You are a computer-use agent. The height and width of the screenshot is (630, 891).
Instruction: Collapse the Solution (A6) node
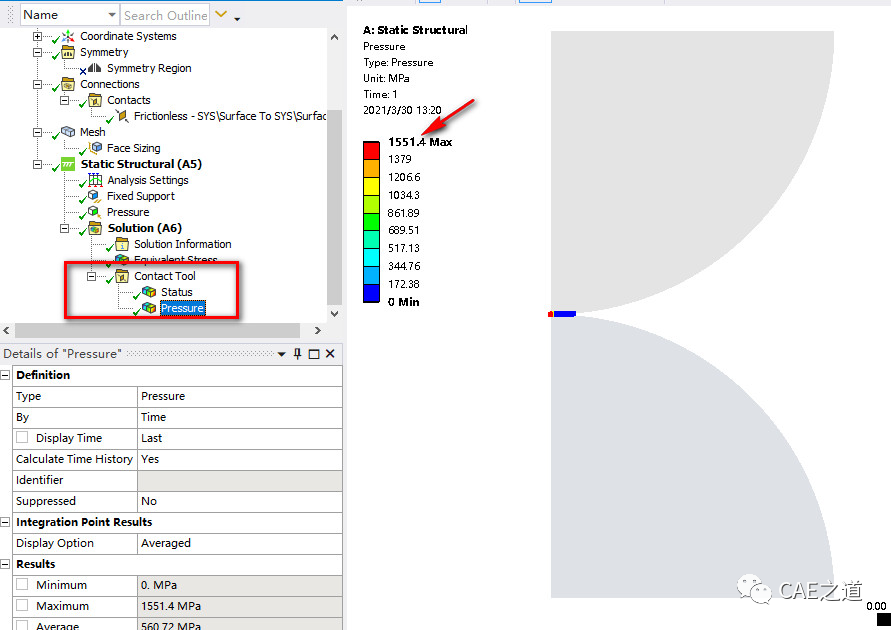click(x=64, y=228)
